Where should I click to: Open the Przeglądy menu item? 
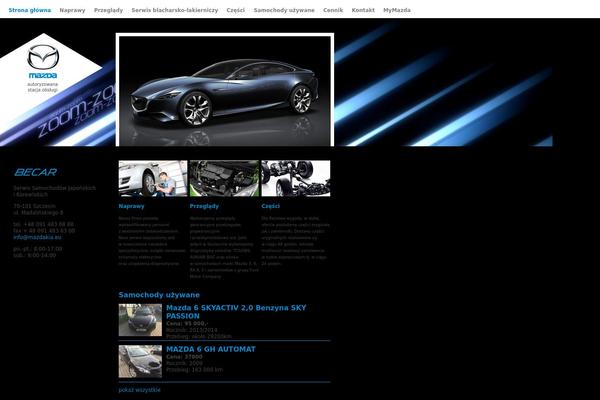click(x=108, y=10)
